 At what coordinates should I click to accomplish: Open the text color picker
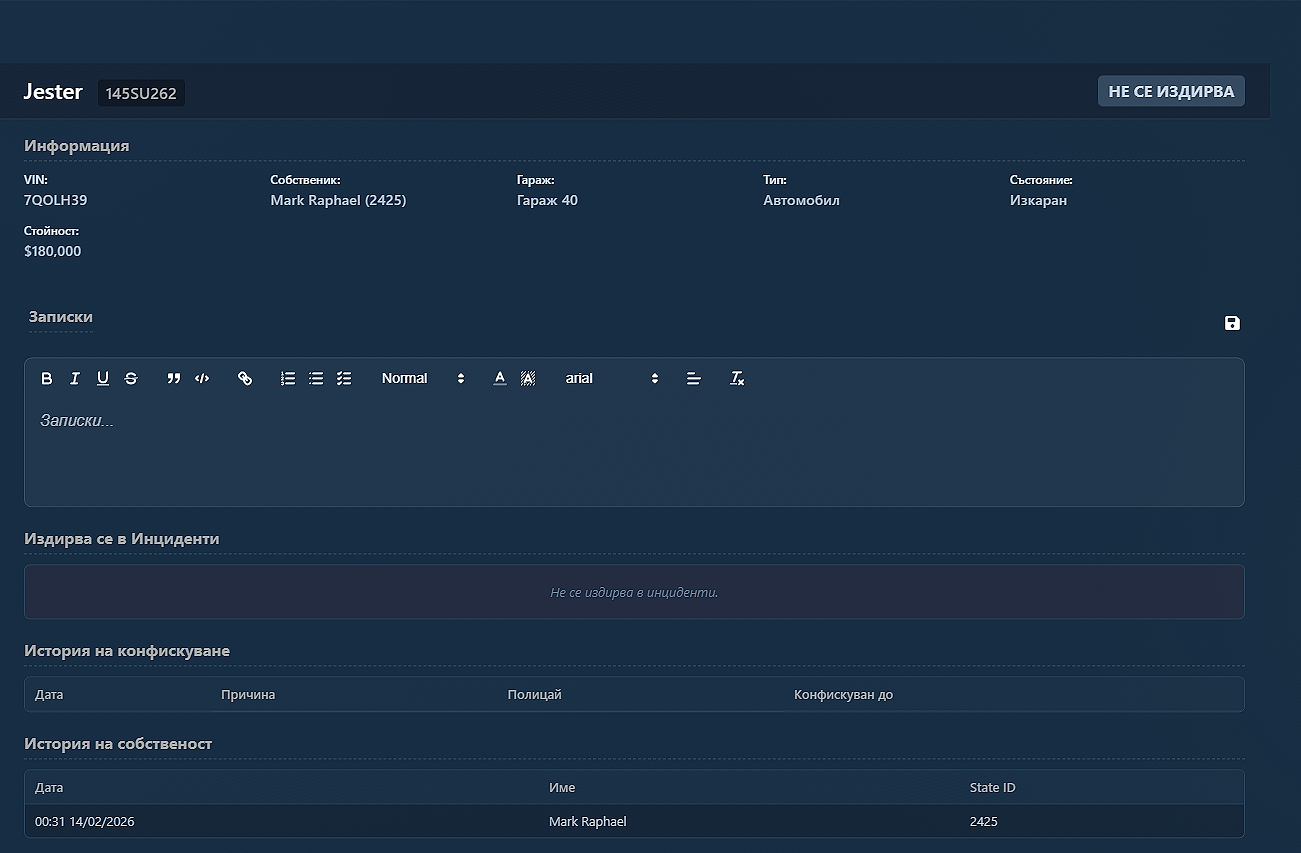click(x=500, y=378)
